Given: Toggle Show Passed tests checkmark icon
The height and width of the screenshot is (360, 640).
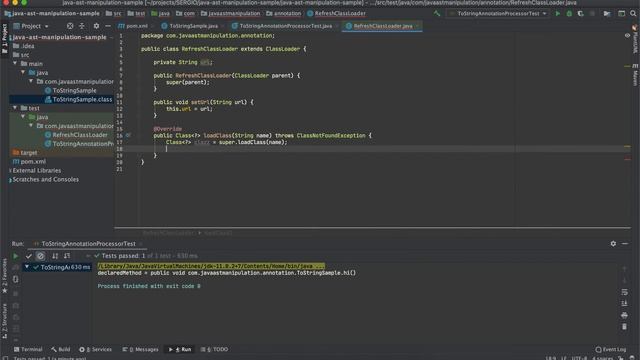Looking at the screenshot, I should coord(29,256).
